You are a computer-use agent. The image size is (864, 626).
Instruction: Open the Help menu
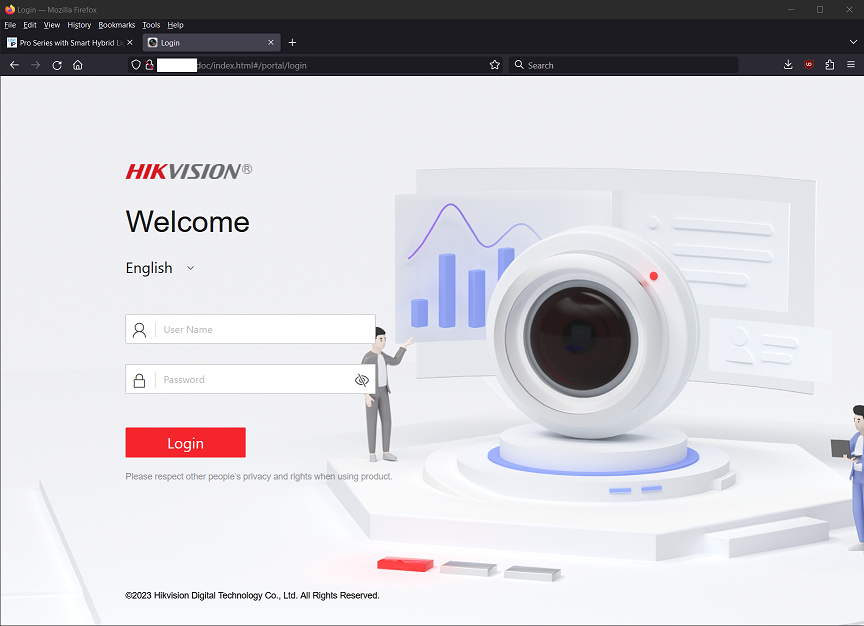tap(175, 25)
